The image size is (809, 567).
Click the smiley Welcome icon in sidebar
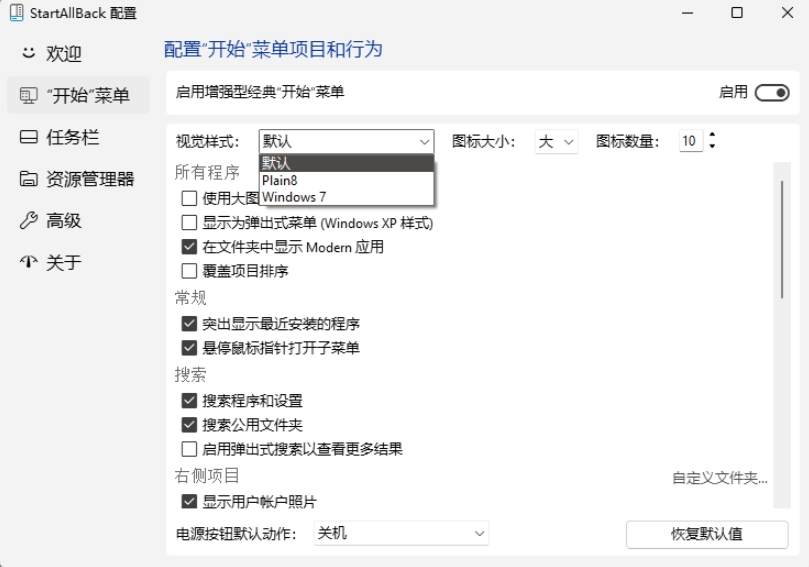pos(28,53)
